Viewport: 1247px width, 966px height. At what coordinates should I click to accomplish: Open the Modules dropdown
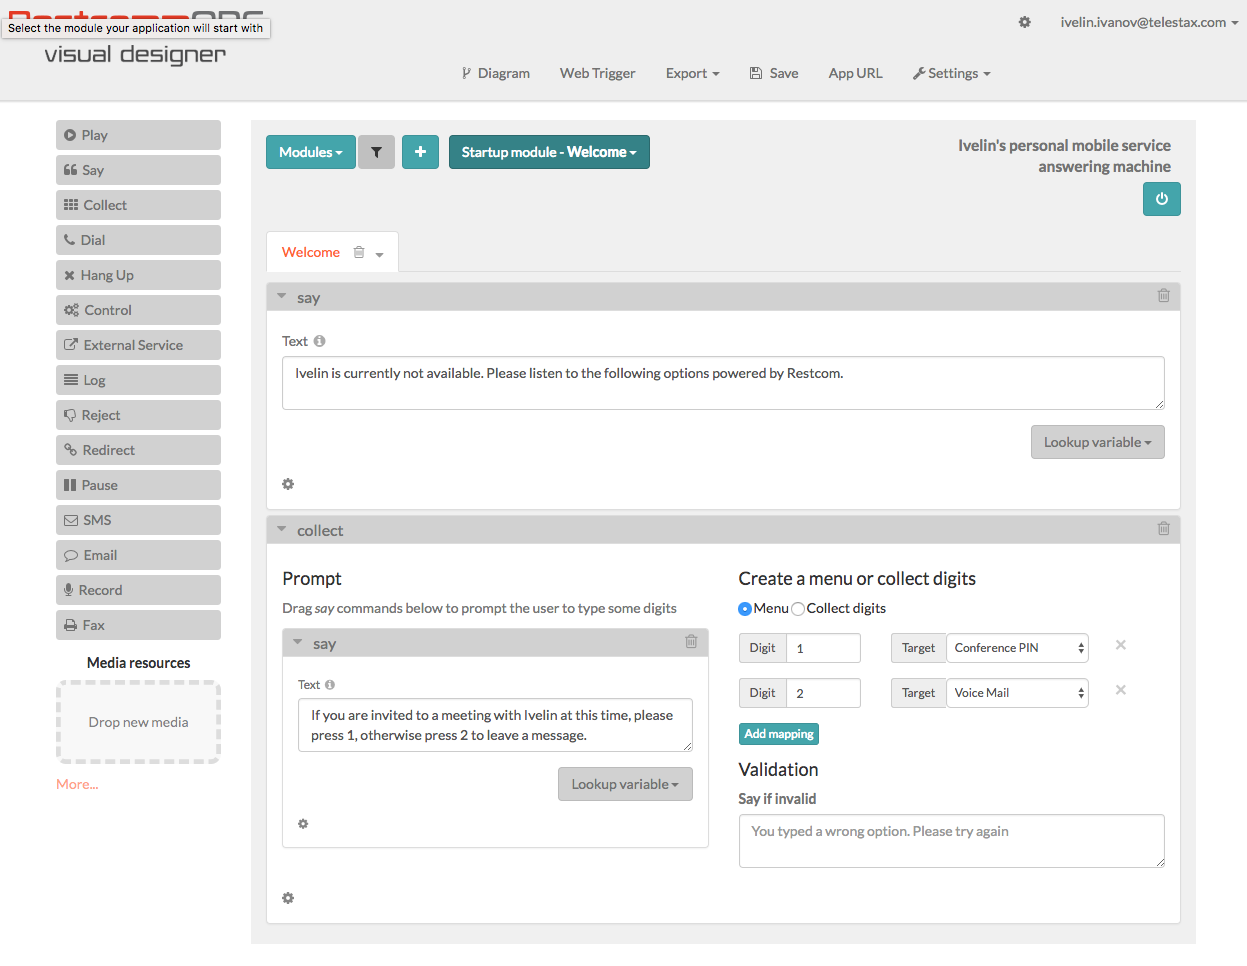[x=310, y=152]
